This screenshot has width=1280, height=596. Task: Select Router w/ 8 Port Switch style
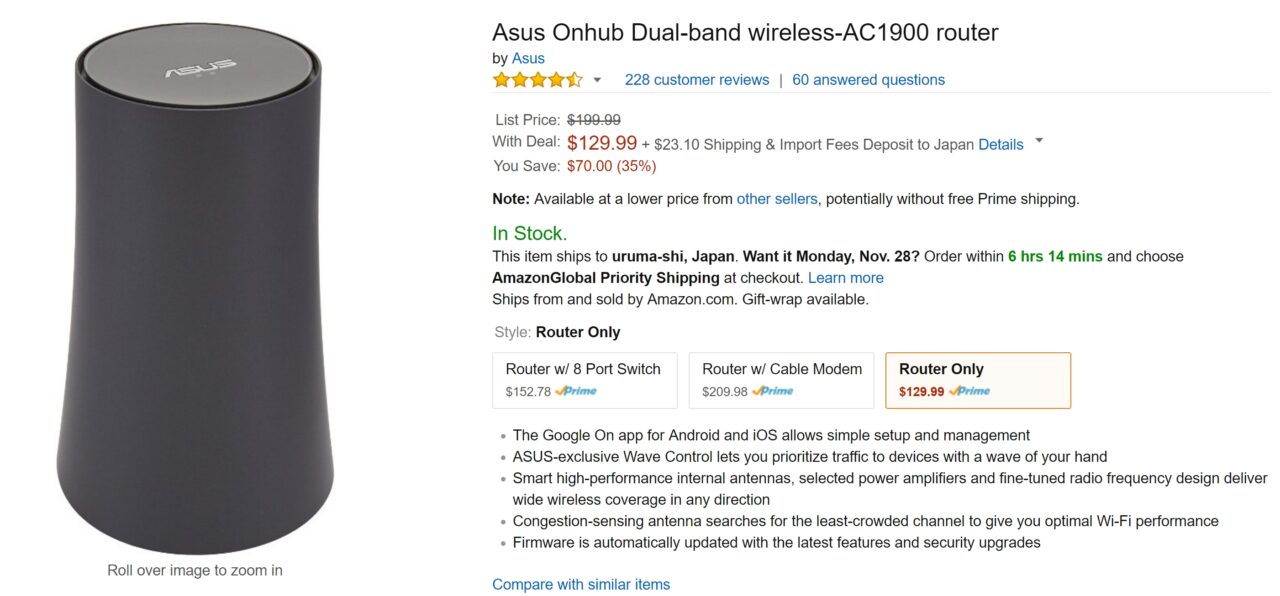[584, 380]
